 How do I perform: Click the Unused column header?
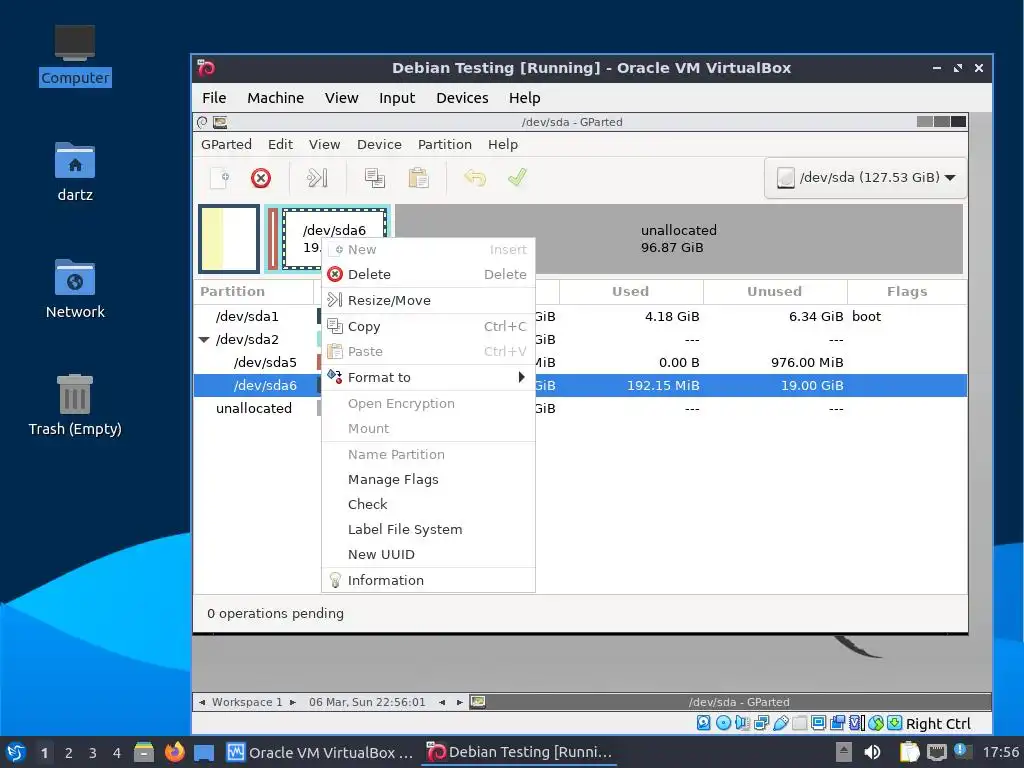click(775, 292)
